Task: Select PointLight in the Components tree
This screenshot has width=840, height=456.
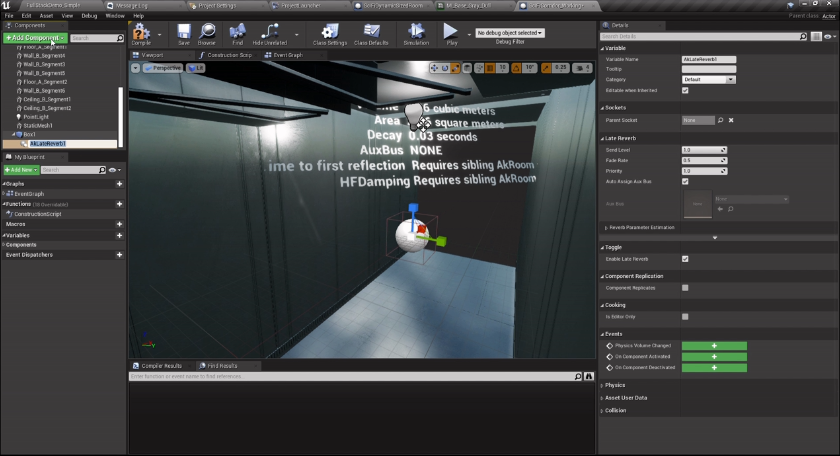Action: tap(36, 117)
